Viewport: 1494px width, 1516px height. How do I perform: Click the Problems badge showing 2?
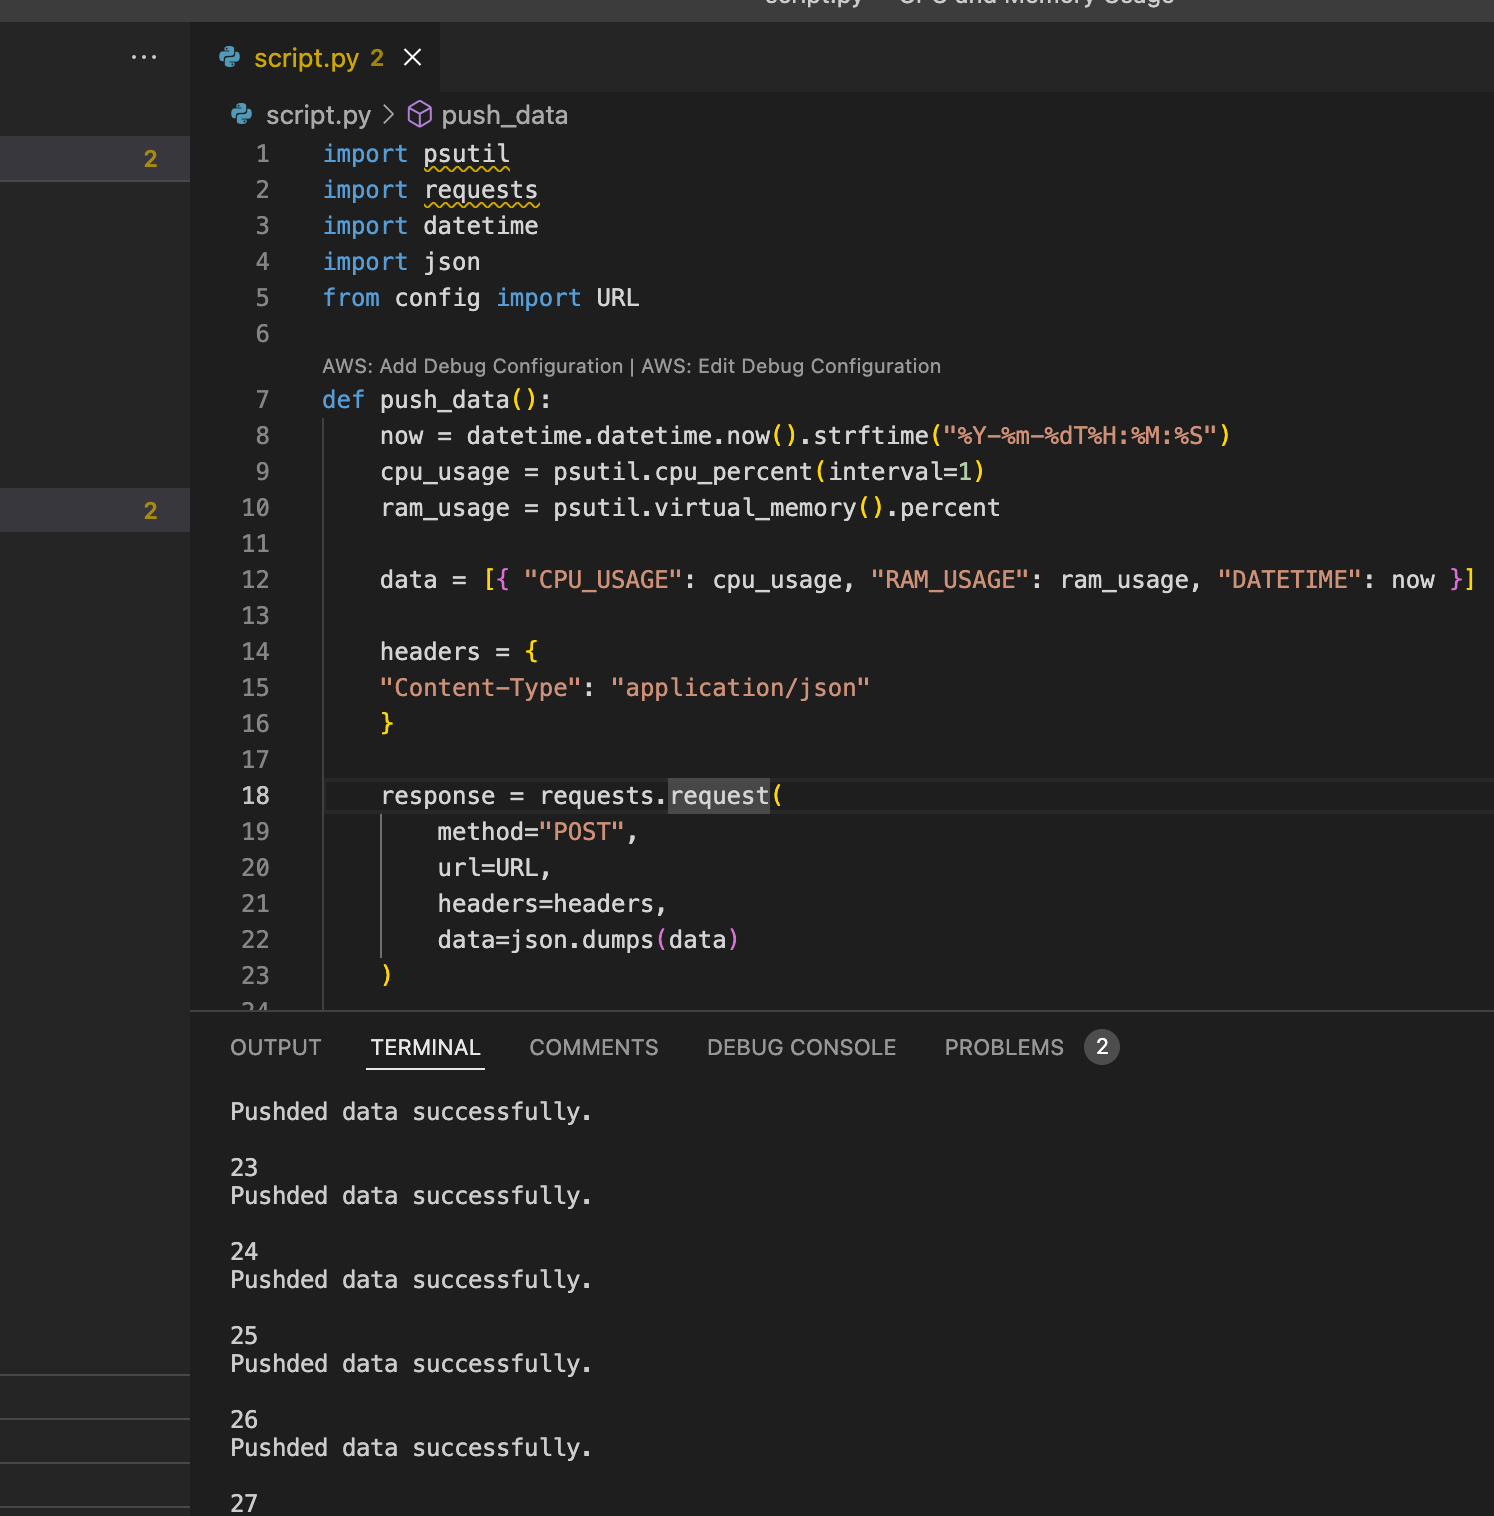pos(1101,1047)
